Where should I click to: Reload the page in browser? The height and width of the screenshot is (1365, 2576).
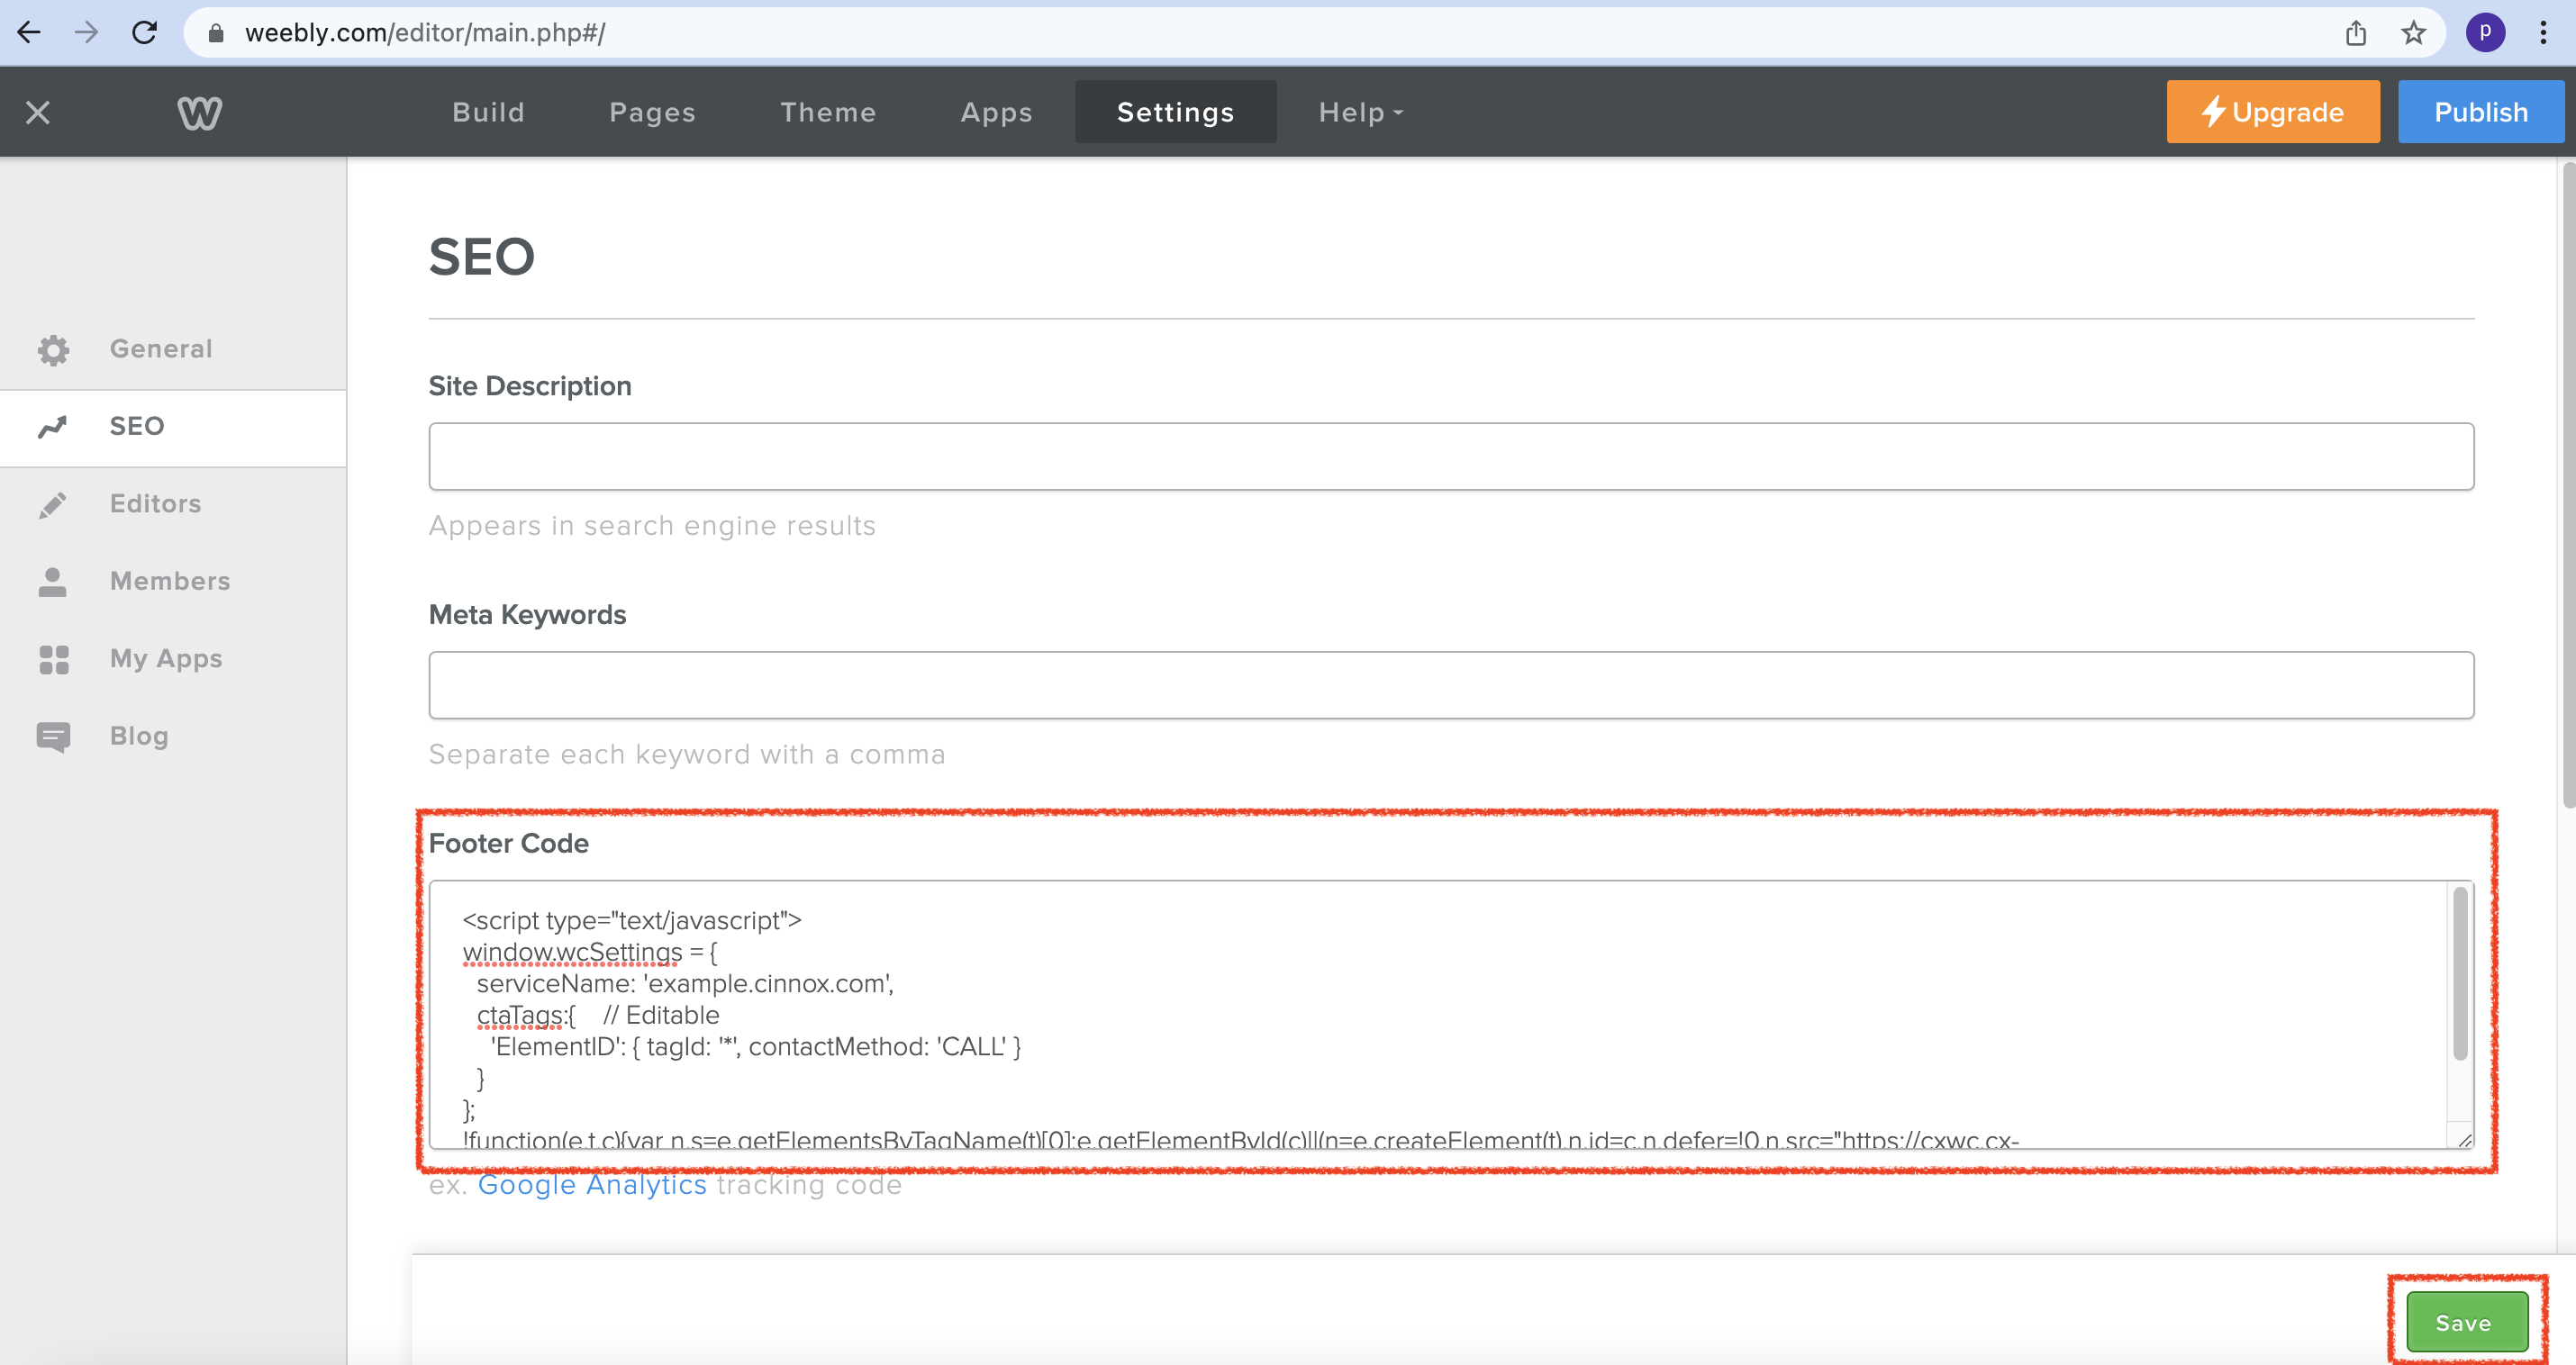145,33
